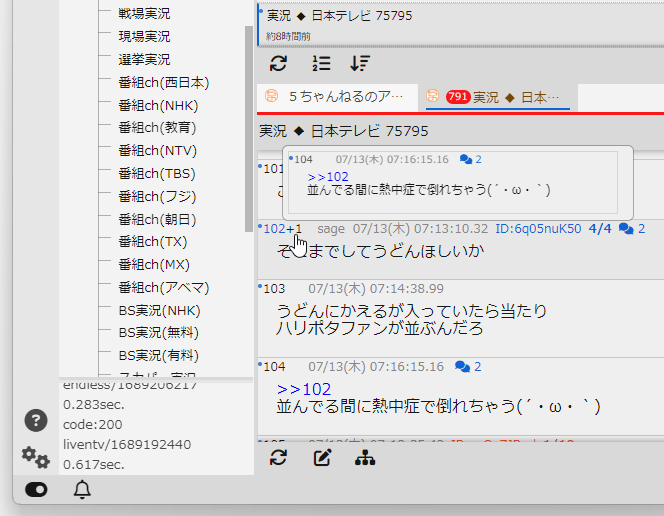Viewport: 664px width, 516px height.
Task: Click the write post (pencil) icon
Action: [322, 458]
